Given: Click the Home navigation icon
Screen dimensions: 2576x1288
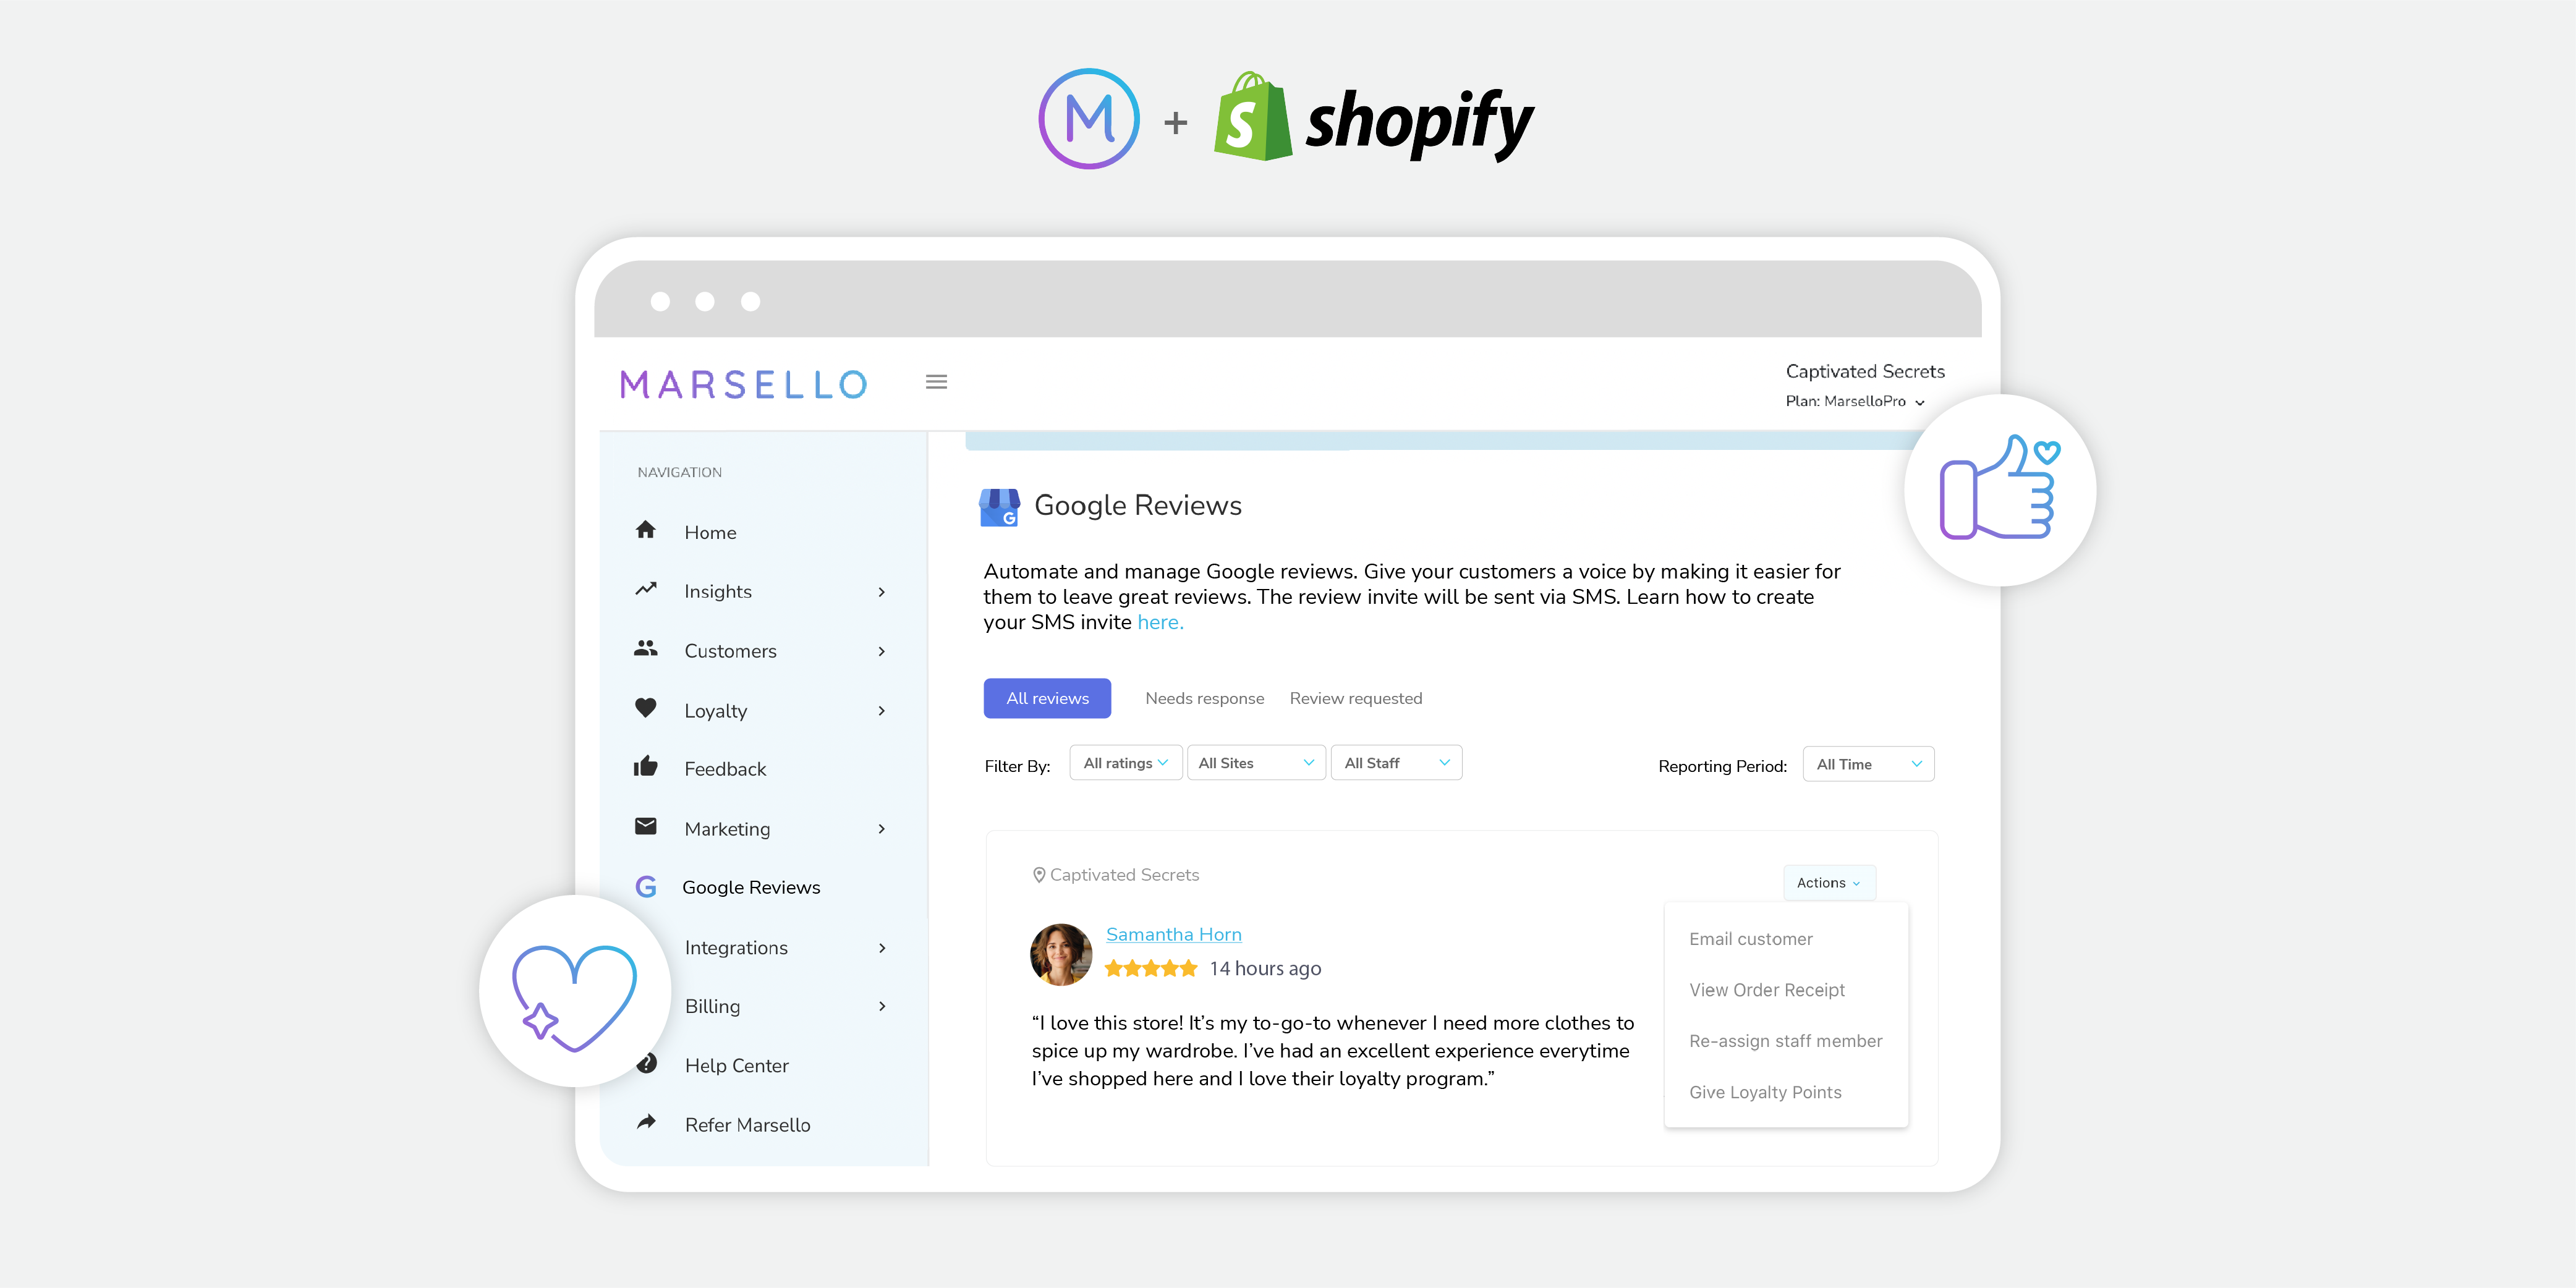Looking at the screenshot, I should 649,531.
